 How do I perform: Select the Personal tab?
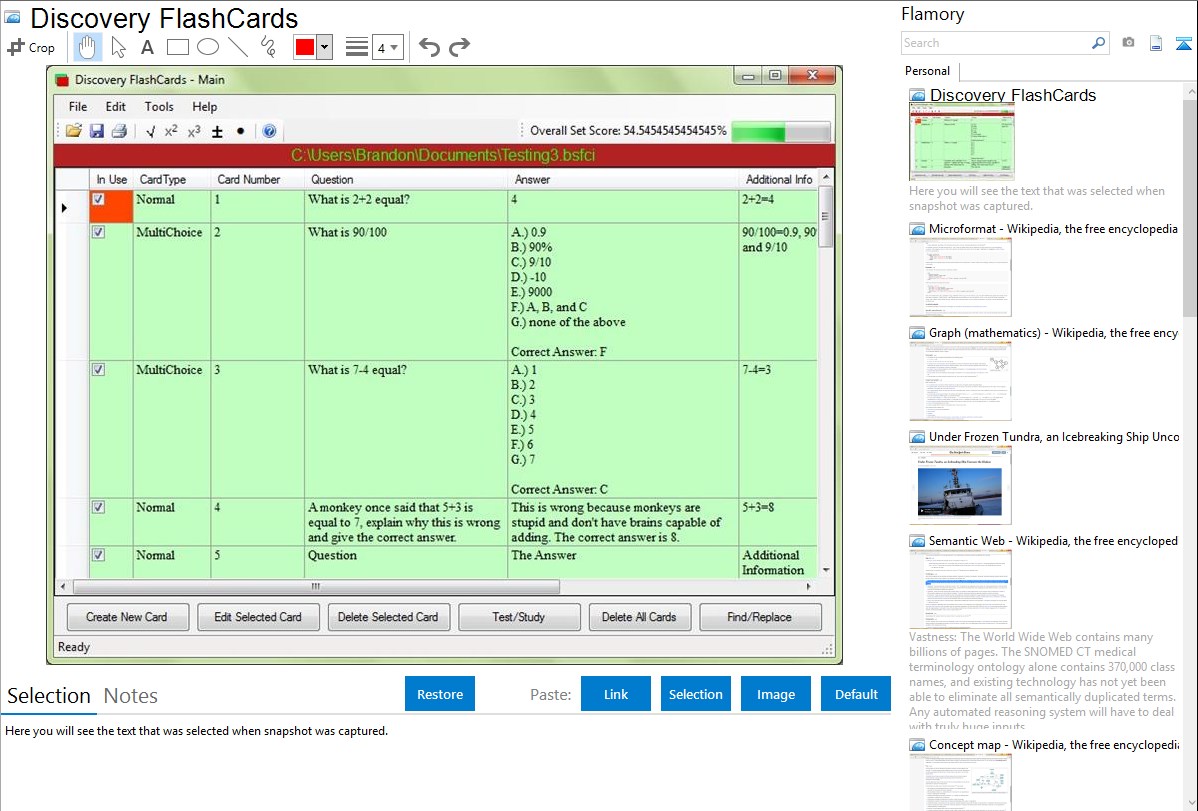[928, 71]
